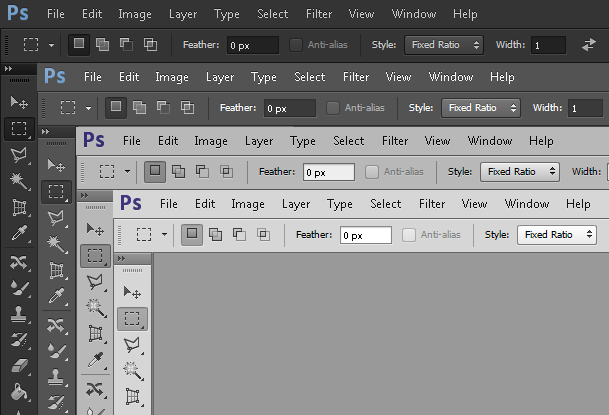The image size is (609, 415).
Task: Click New selection button in lightest options bar
Action: pos(192,234)
